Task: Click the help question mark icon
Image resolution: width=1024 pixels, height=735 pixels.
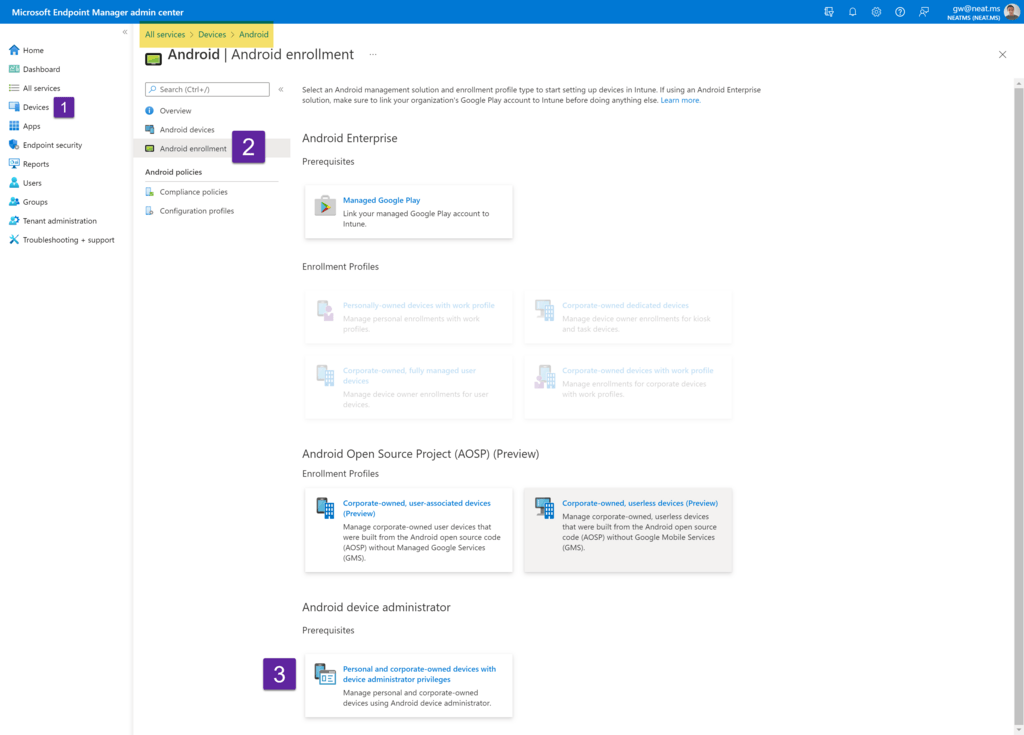Action: [x=900, y=12]
